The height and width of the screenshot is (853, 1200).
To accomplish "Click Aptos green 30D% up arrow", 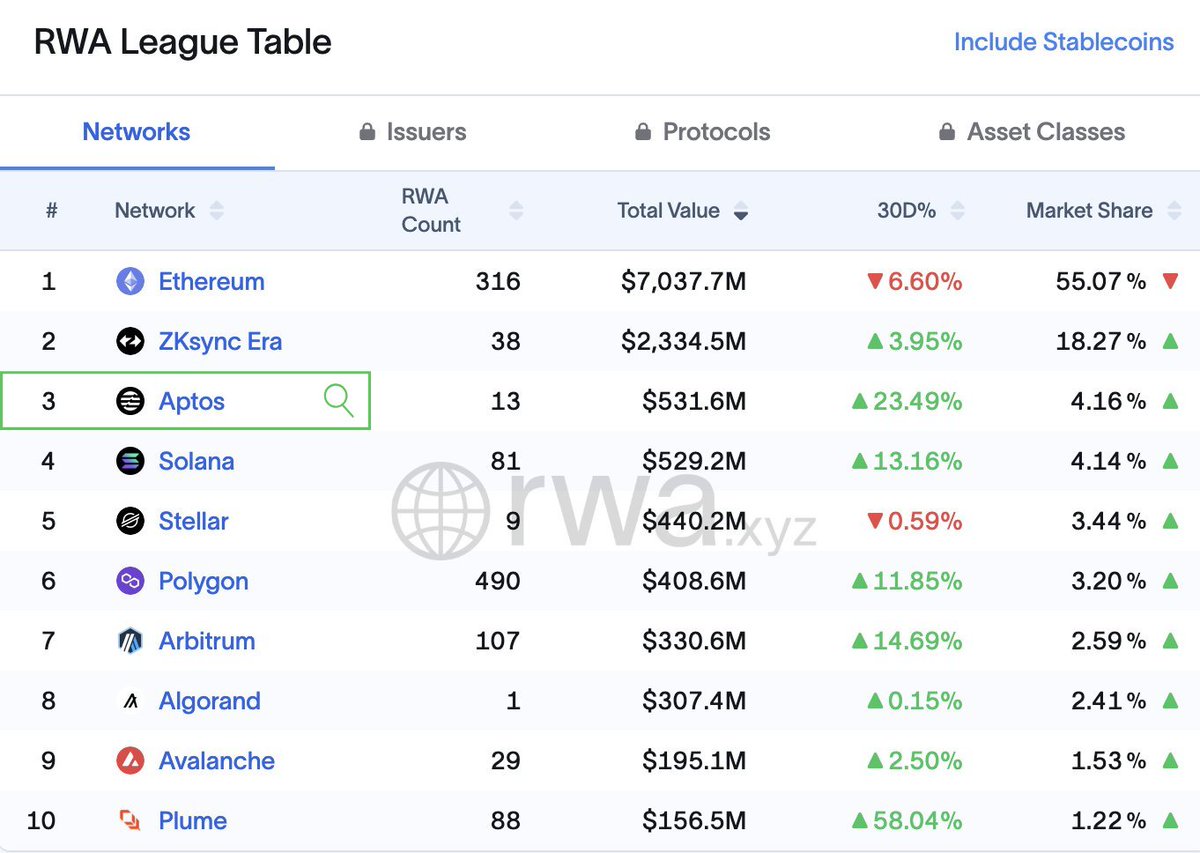I will (x=859, y=402).
